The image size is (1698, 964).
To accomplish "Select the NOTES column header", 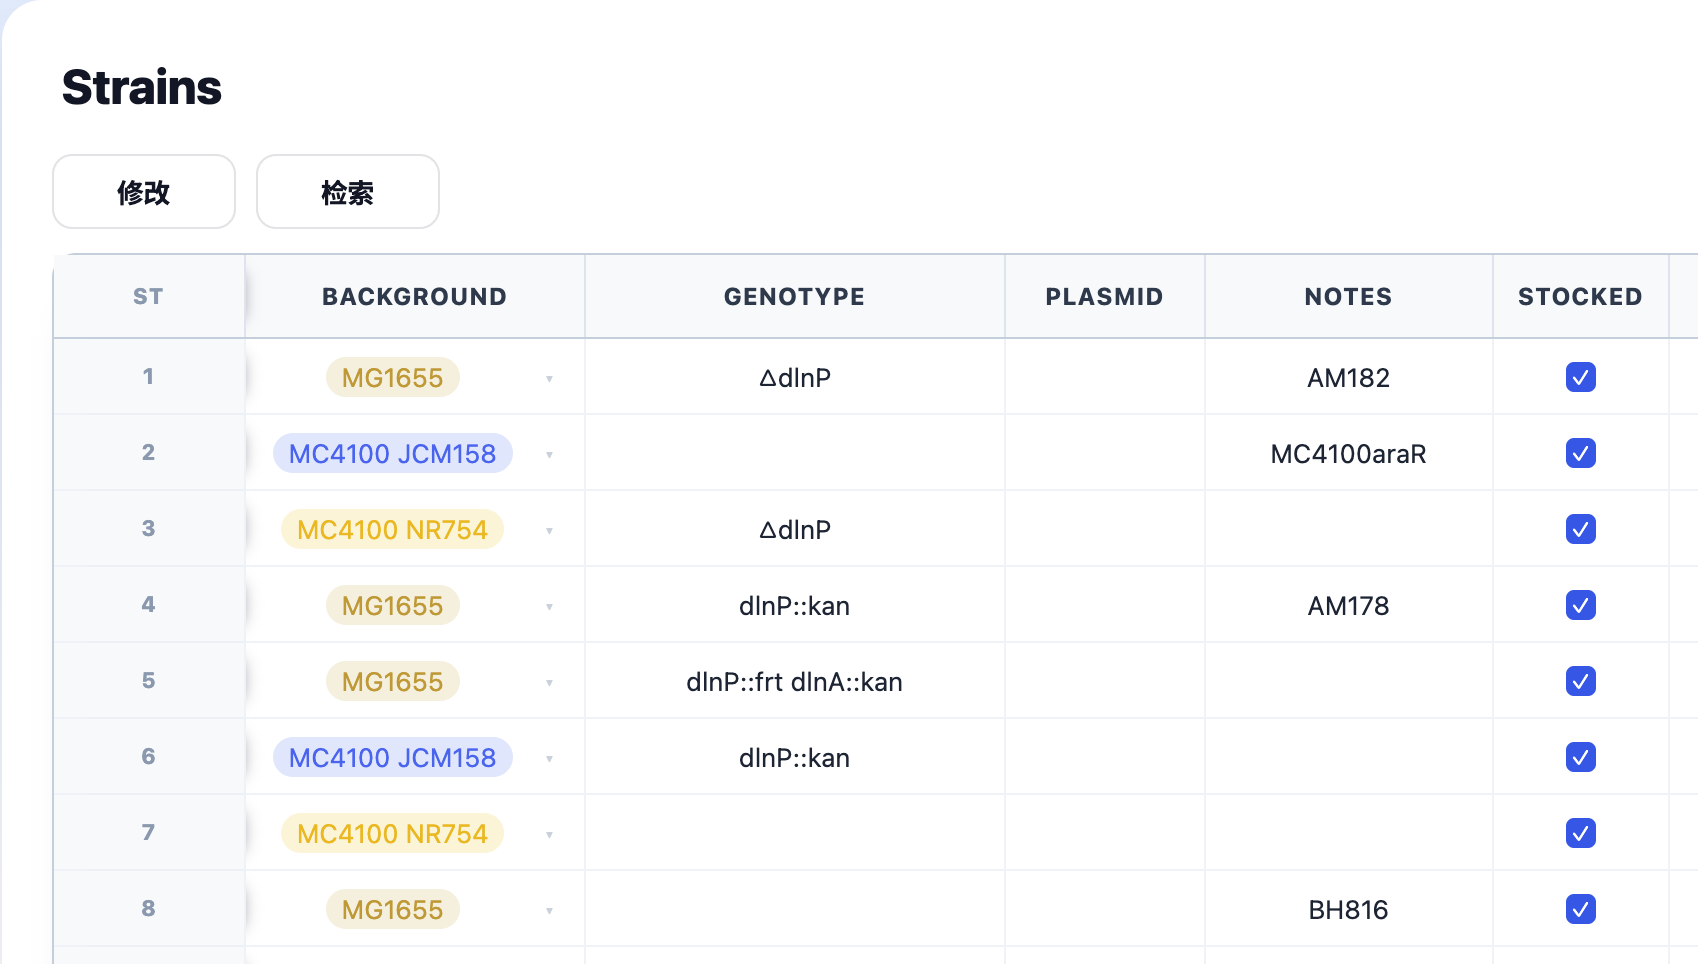I will [x=1349, y=296].
